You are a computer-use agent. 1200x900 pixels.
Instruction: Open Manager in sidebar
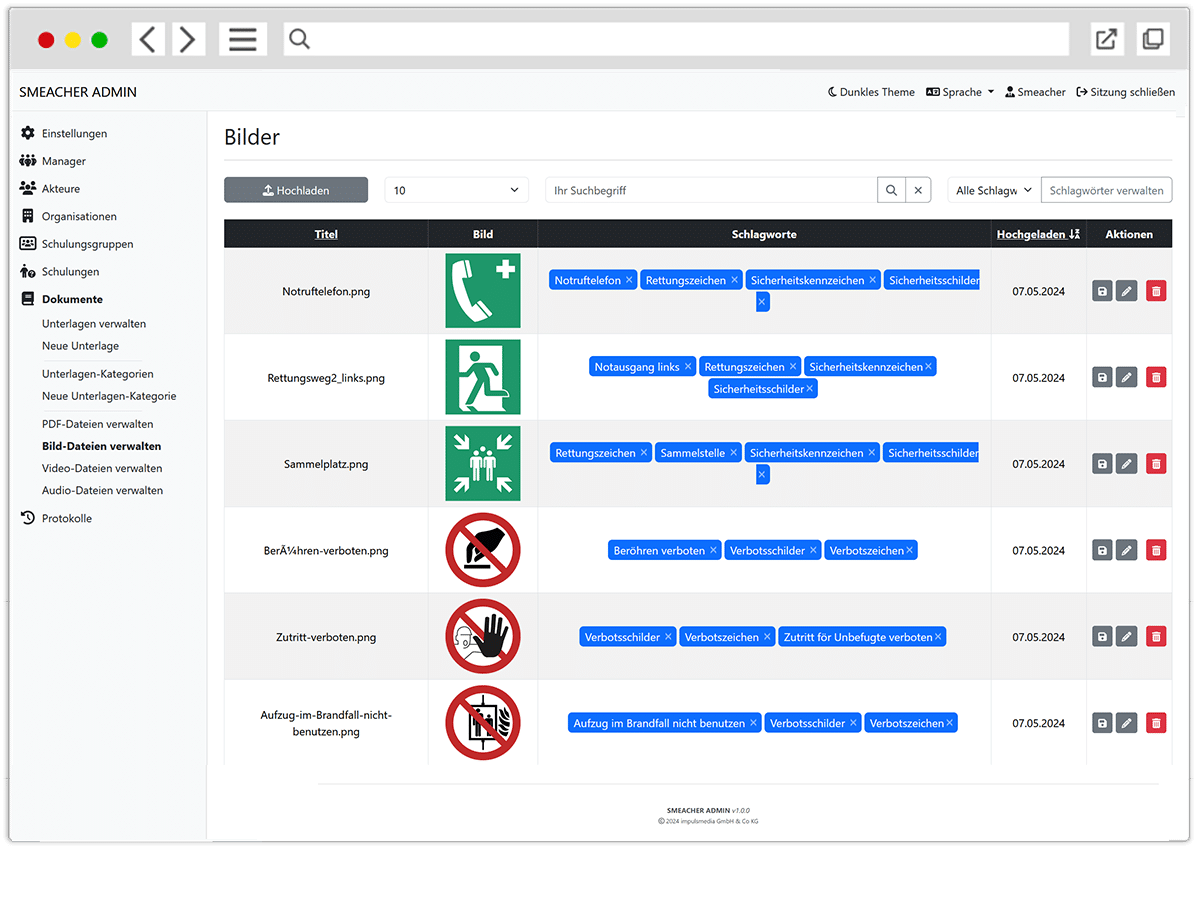(53, 161)
